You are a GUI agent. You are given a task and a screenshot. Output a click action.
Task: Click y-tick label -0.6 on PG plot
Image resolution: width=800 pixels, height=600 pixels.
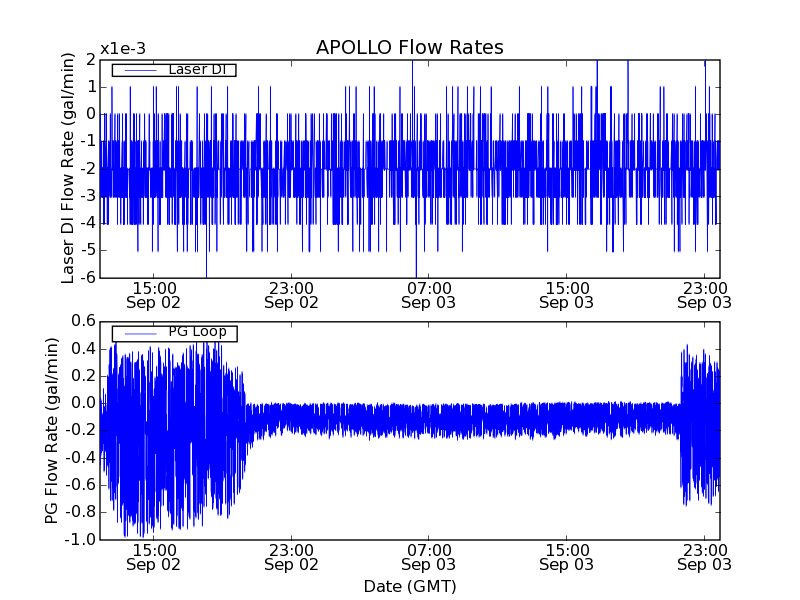pos(81,485)
